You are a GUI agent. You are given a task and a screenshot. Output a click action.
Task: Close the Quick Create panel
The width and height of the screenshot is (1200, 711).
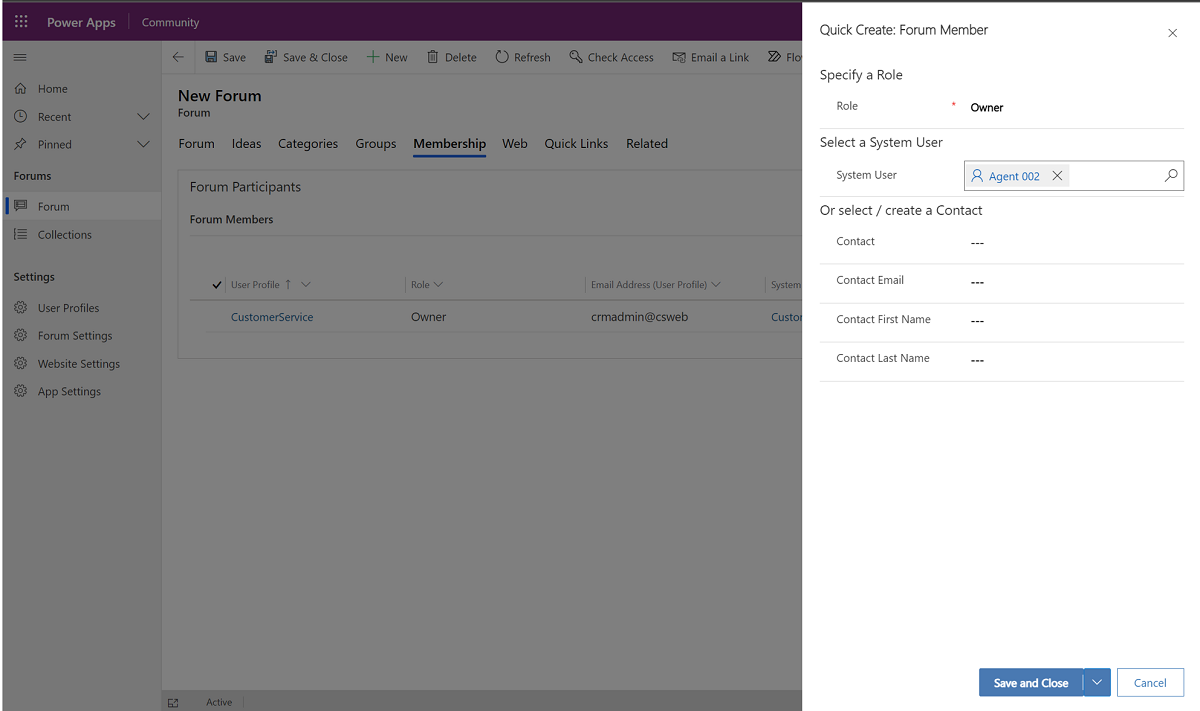point(1173,33)
